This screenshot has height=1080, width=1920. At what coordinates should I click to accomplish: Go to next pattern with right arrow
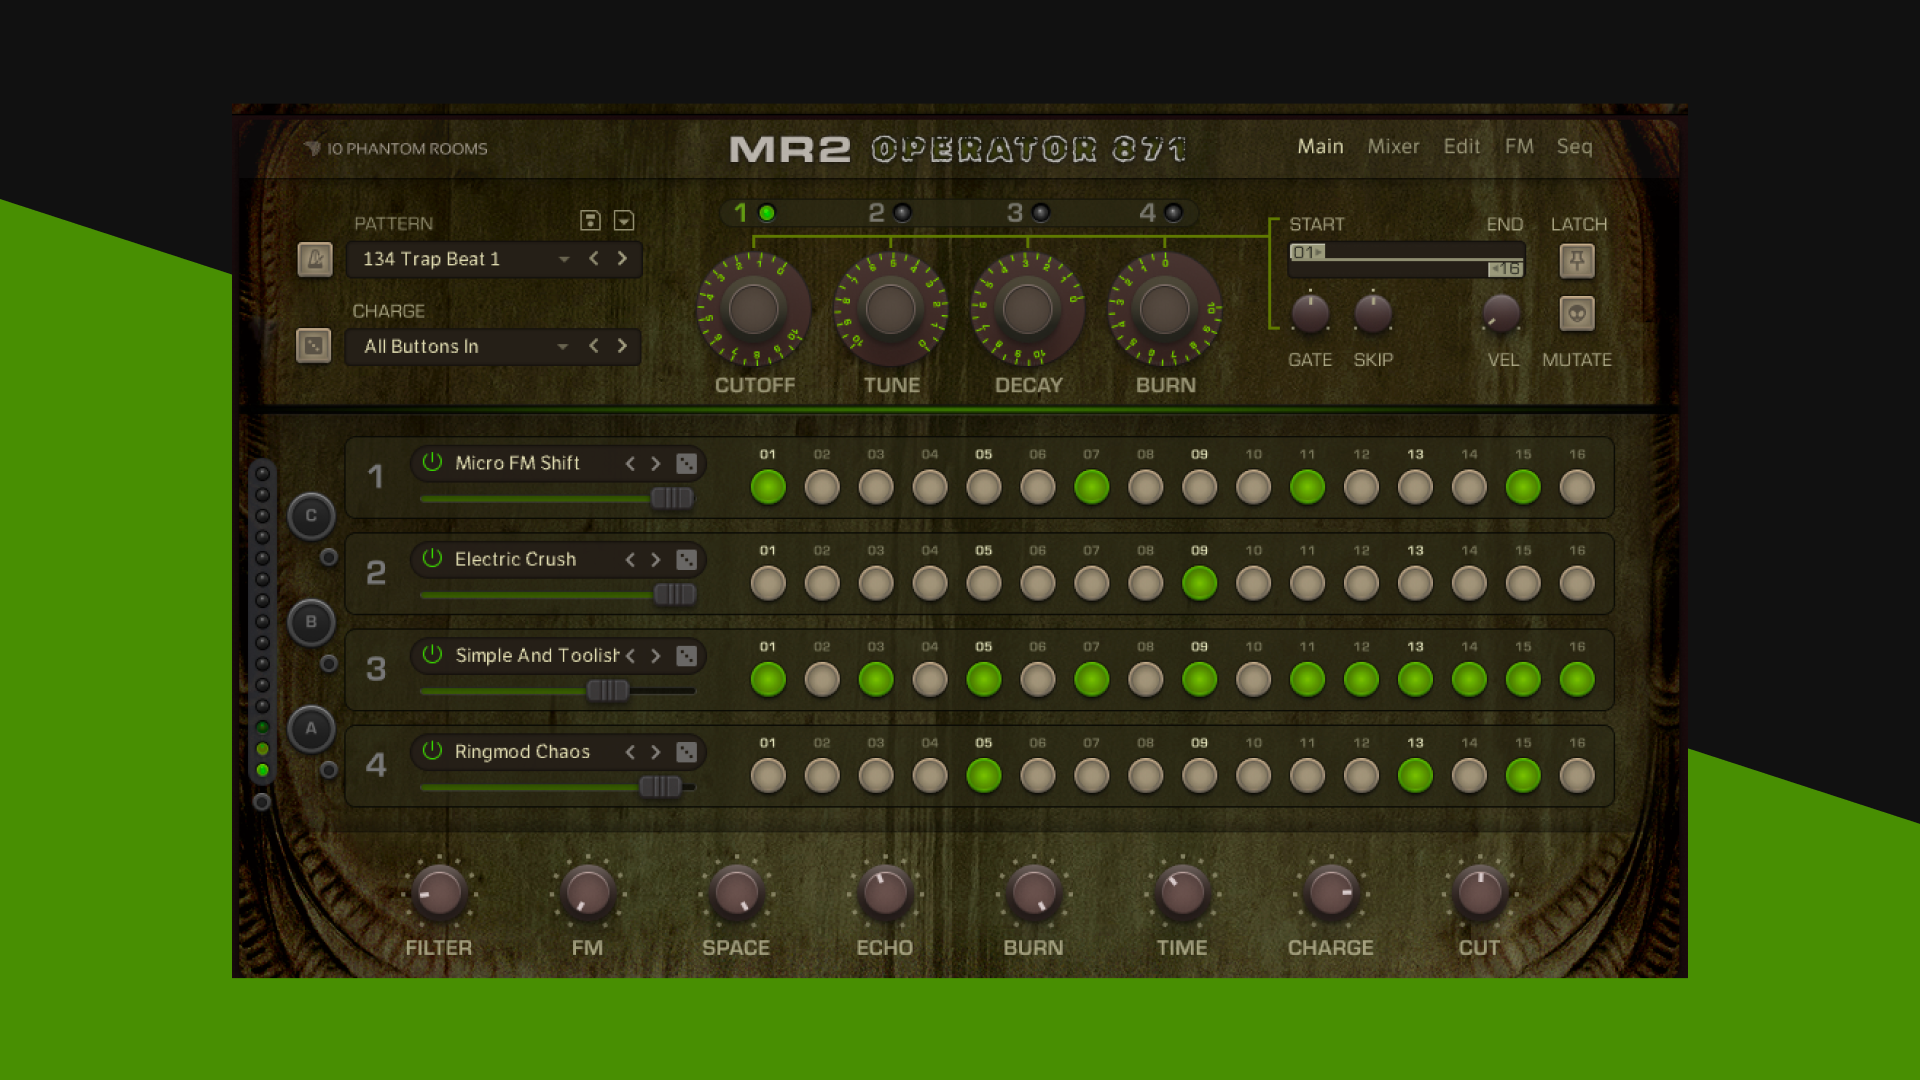point(622,259)
